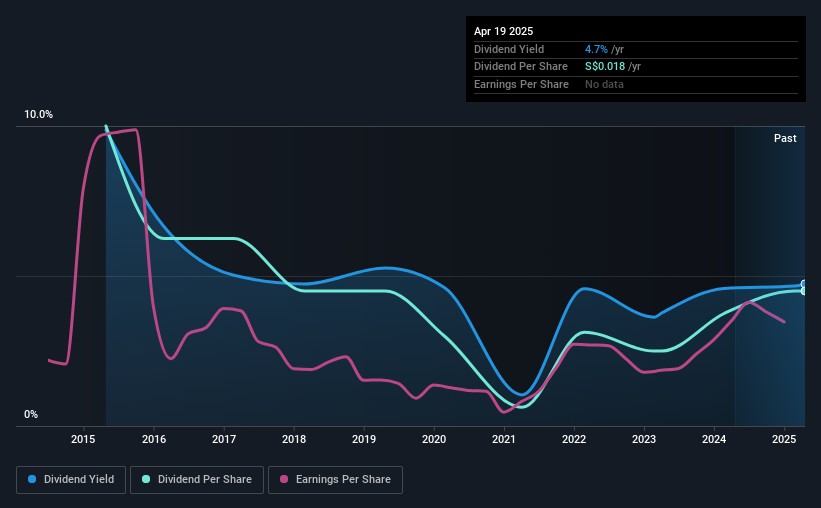Click the 0% y-axis label
Image resolution: width=821 pixels, height=508 pixels.
(30, 415)
